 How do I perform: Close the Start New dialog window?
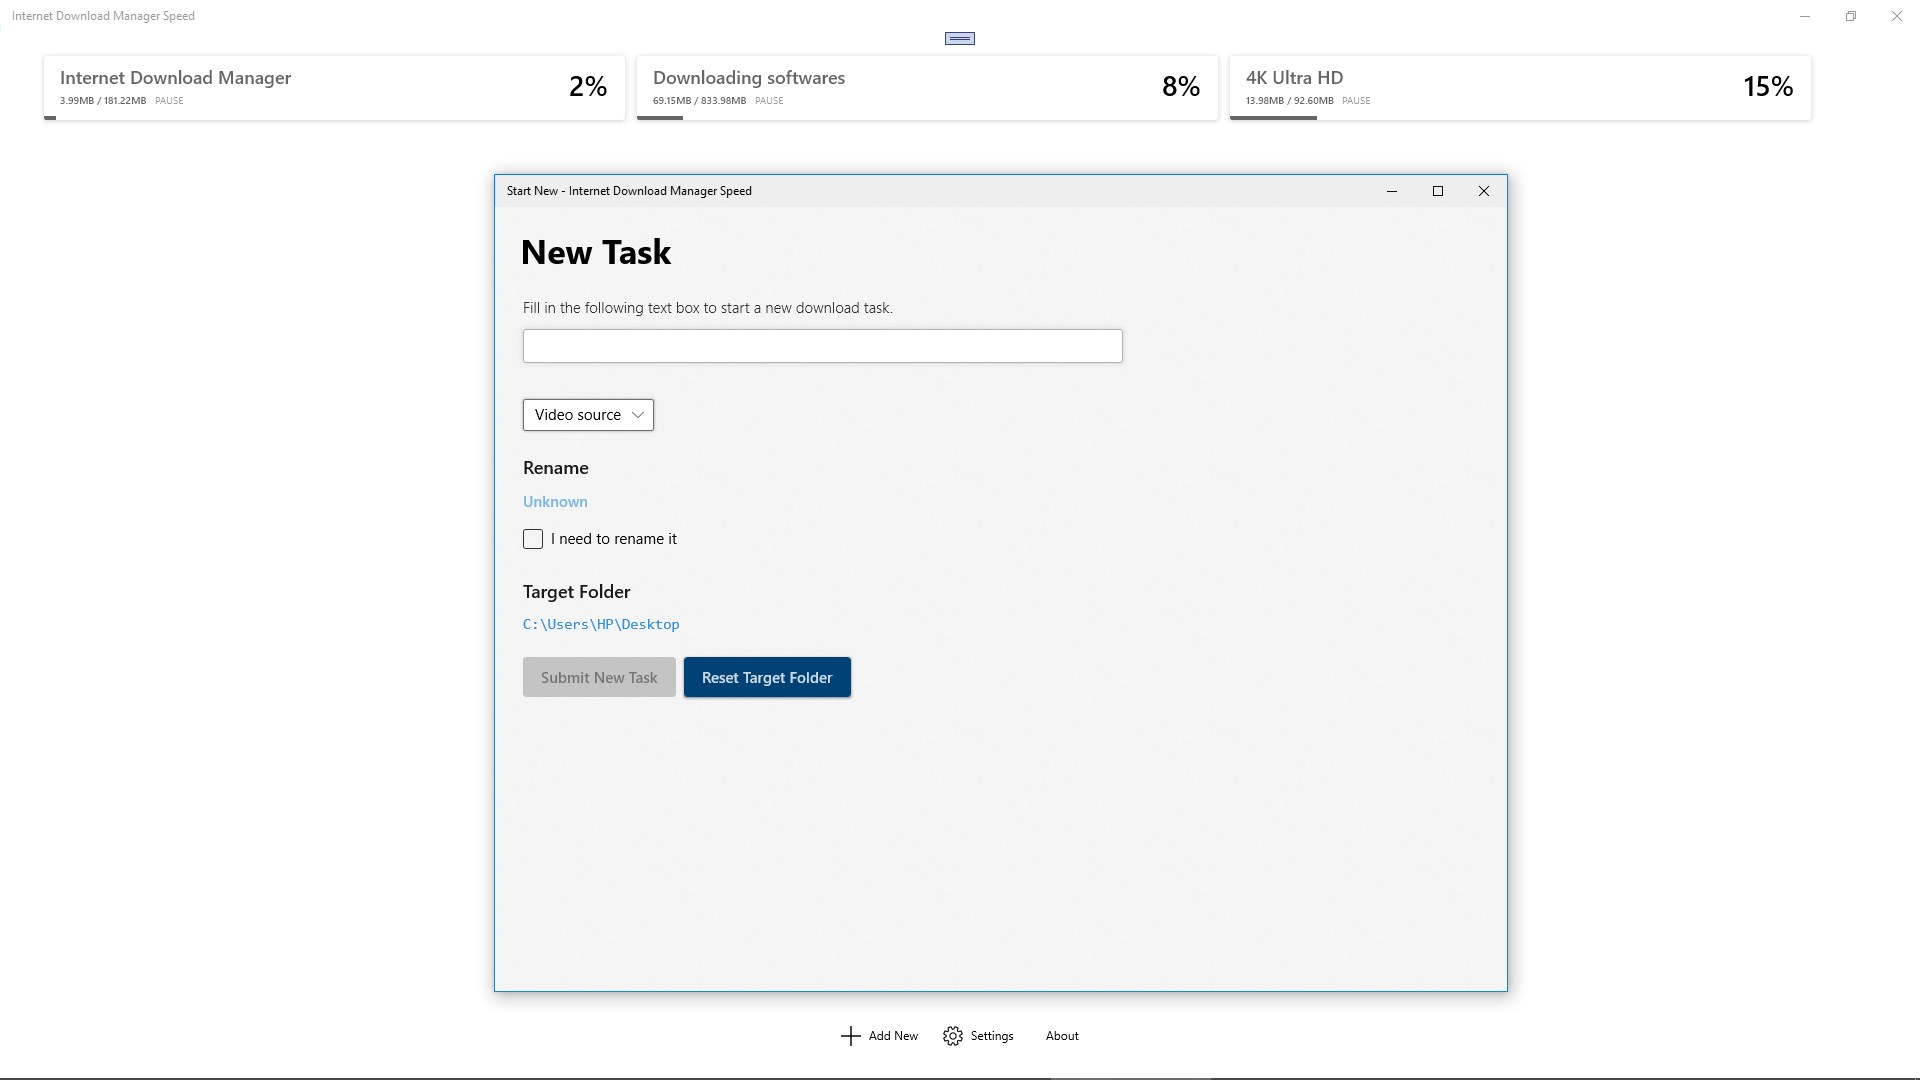(x=1484, y=191)
